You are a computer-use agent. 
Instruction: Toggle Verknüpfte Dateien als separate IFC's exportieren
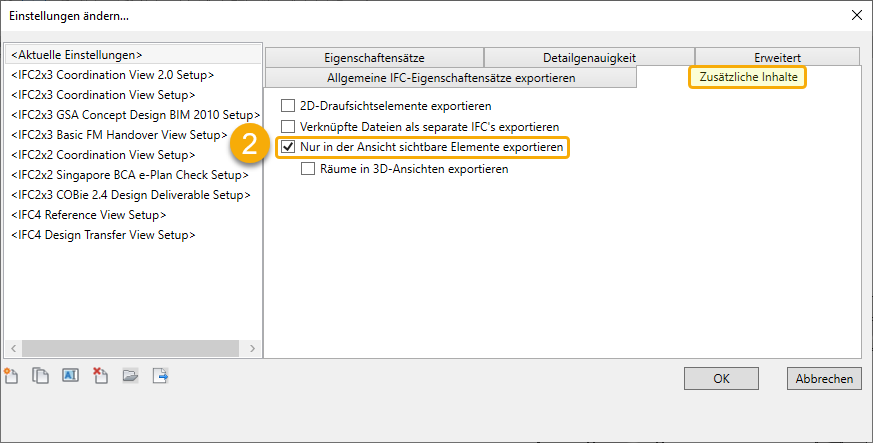click(288, 127)
